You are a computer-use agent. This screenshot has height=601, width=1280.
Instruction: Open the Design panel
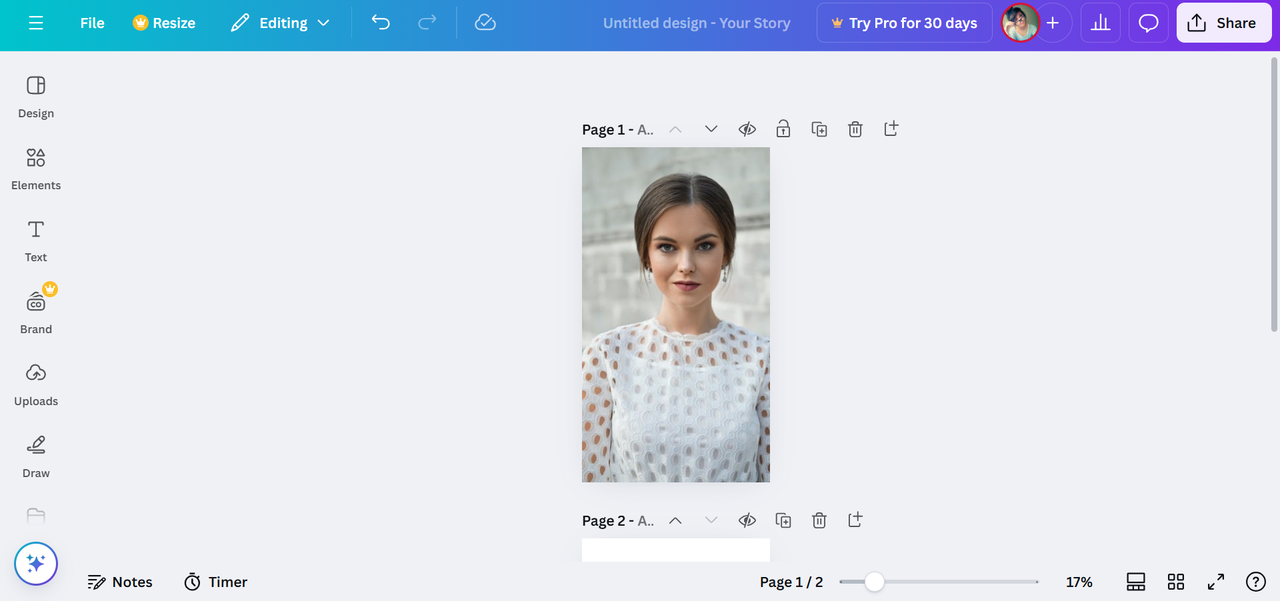pyautogui.click(x=36, y=96)
